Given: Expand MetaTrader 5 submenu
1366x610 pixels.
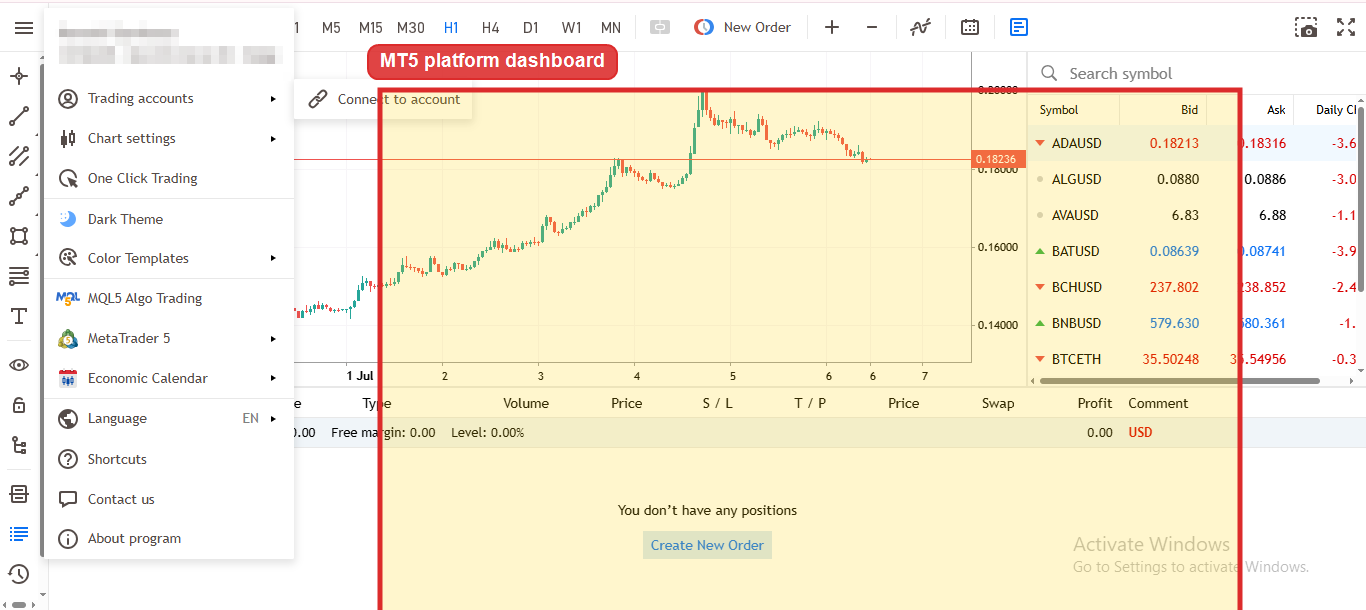Looking at the screenshot, I should pos(169,338).
